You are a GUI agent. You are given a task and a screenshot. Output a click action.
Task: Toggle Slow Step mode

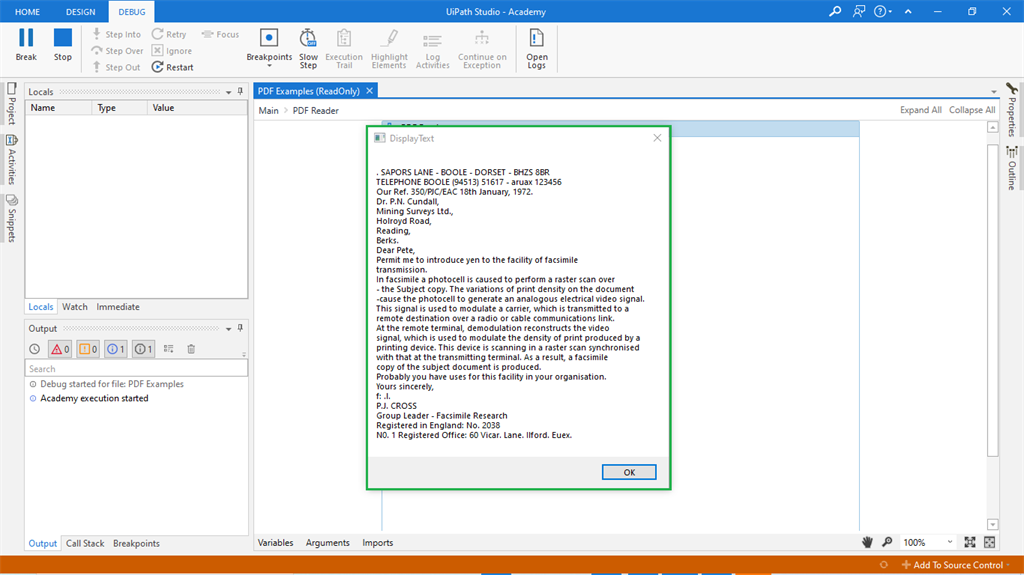(308, 48)
